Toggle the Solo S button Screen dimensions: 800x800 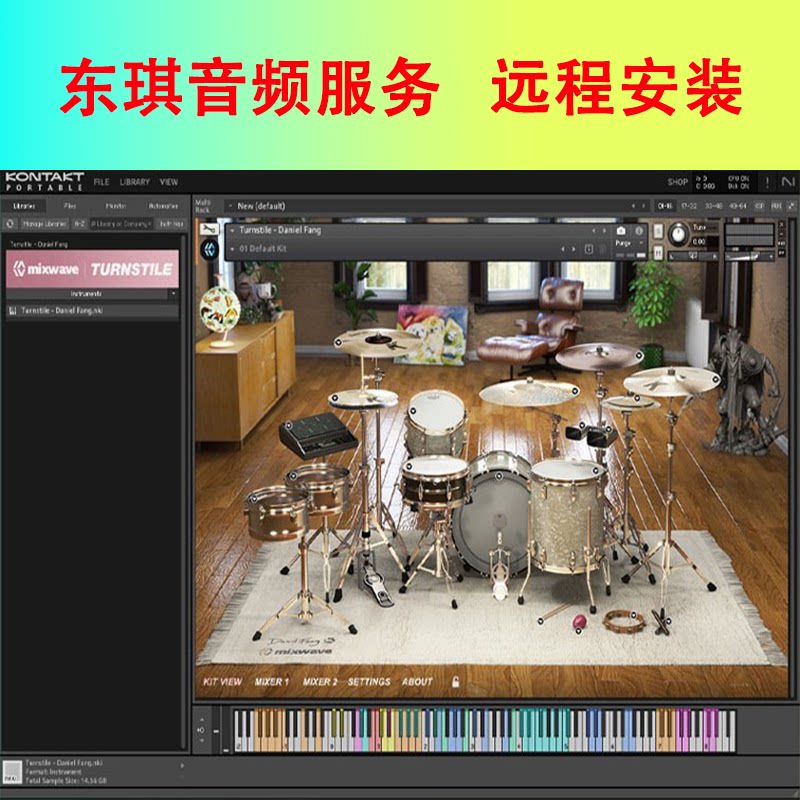(658, 231)
